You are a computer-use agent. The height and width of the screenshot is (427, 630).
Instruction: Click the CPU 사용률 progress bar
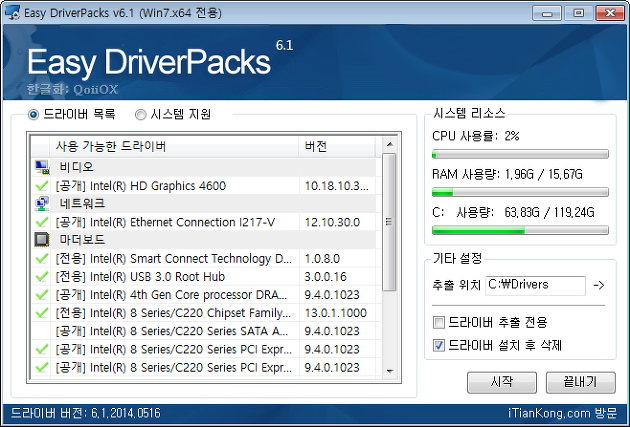(x=520, y=154)
